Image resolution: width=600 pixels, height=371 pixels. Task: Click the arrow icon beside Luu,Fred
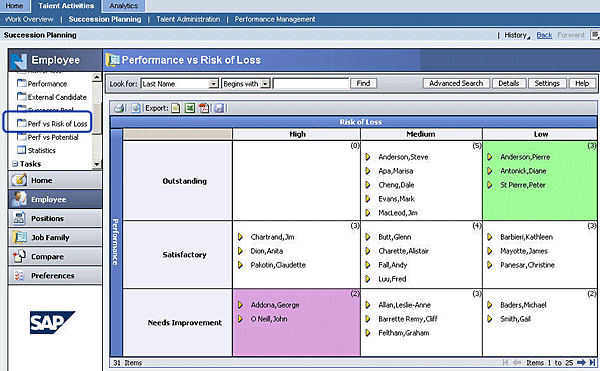368,279
